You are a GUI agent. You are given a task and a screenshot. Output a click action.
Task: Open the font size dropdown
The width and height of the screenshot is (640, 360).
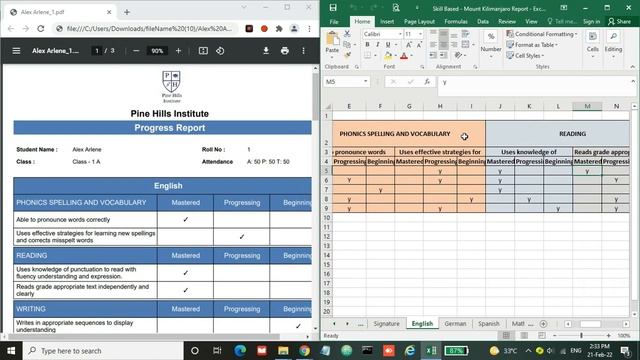(x=420, y=34)
